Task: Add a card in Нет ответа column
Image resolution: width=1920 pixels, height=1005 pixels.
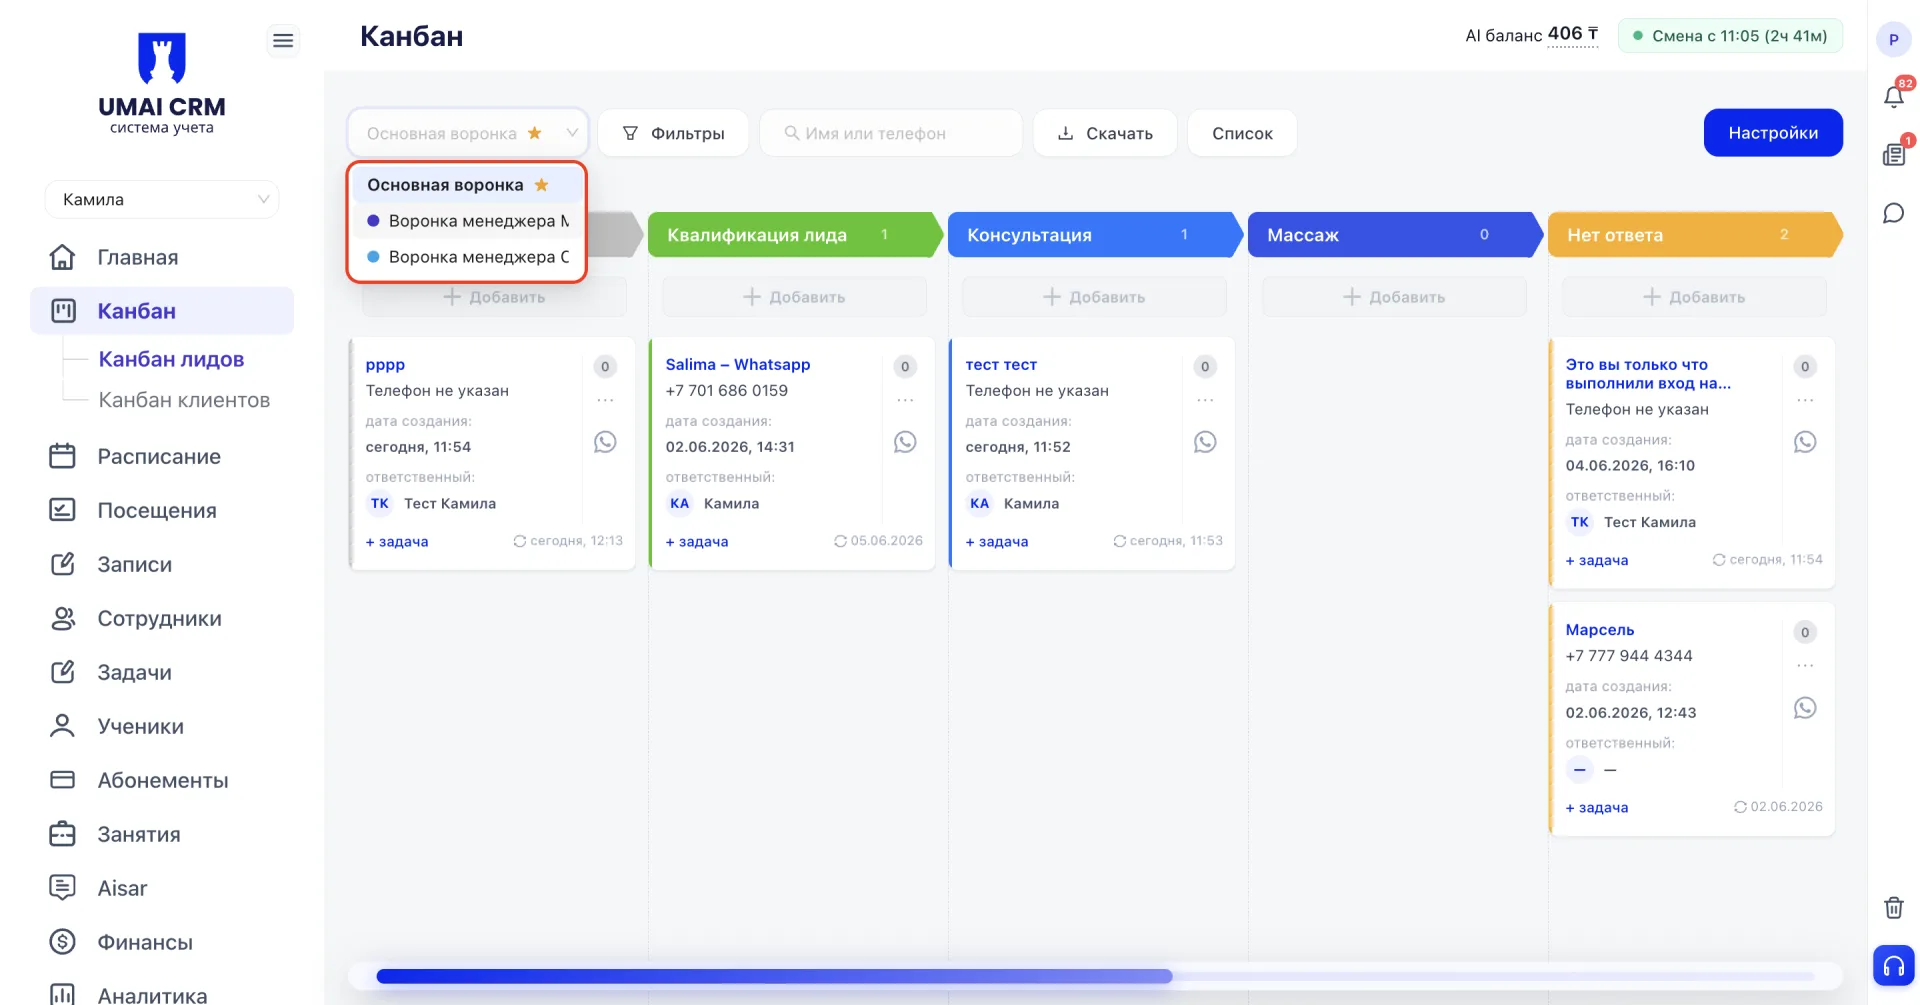Action: 1694,297
